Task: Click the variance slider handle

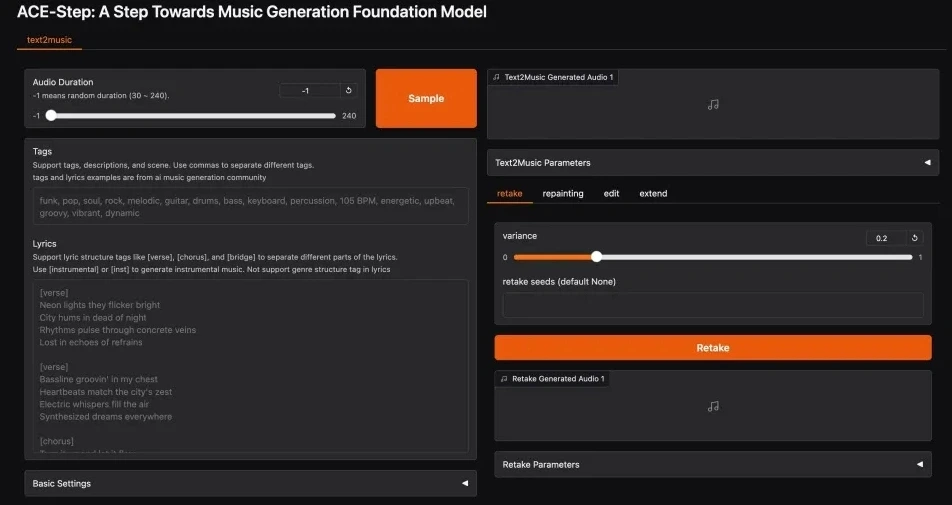Action: (x=596, y=257)
